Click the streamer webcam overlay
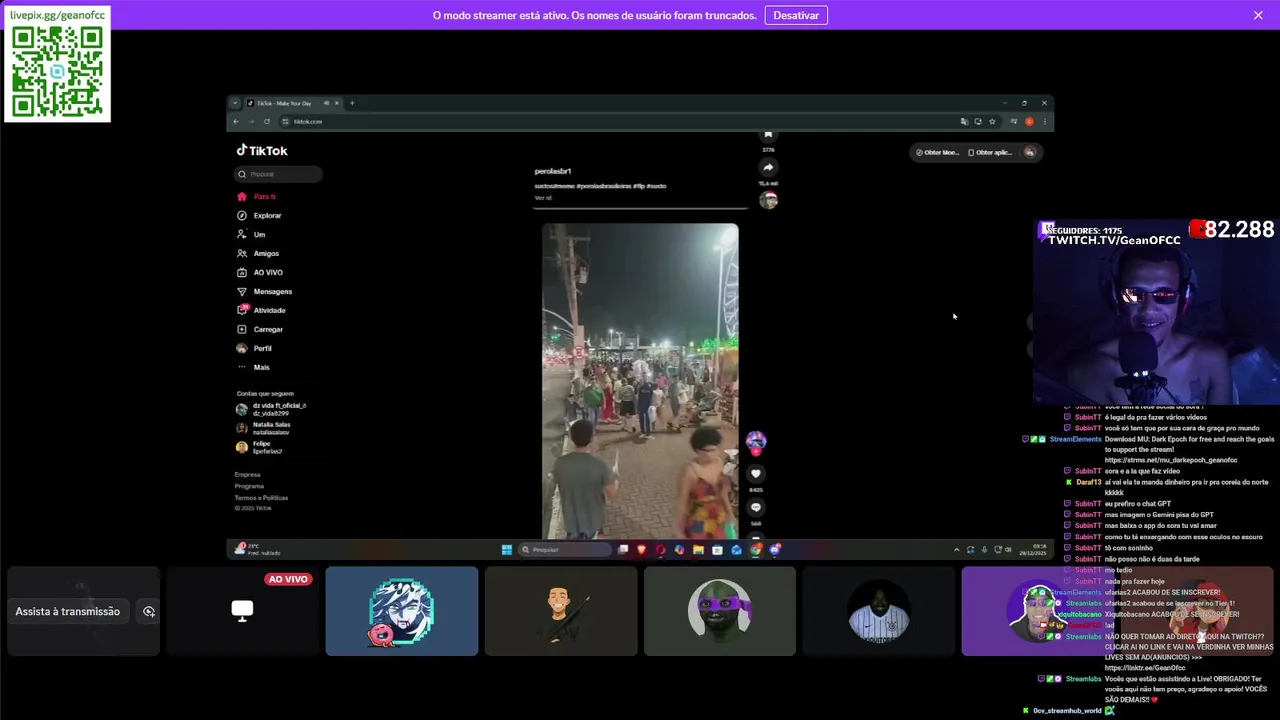1280x720 pixels. [1156, 312]
